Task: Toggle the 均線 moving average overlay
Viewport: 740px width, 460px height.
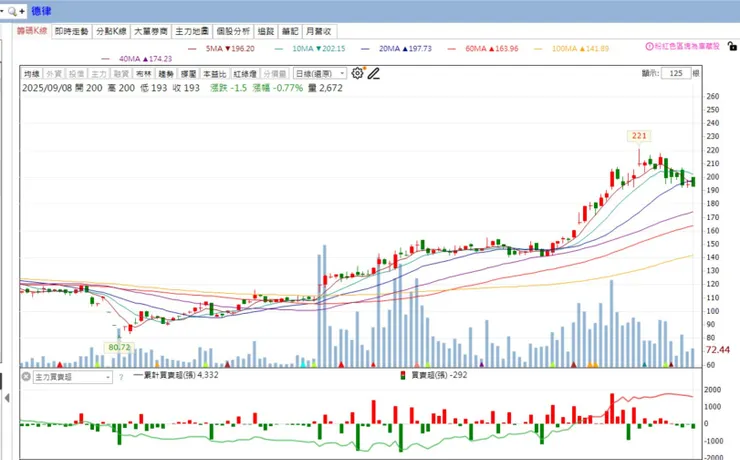Action: click(32, 74)
